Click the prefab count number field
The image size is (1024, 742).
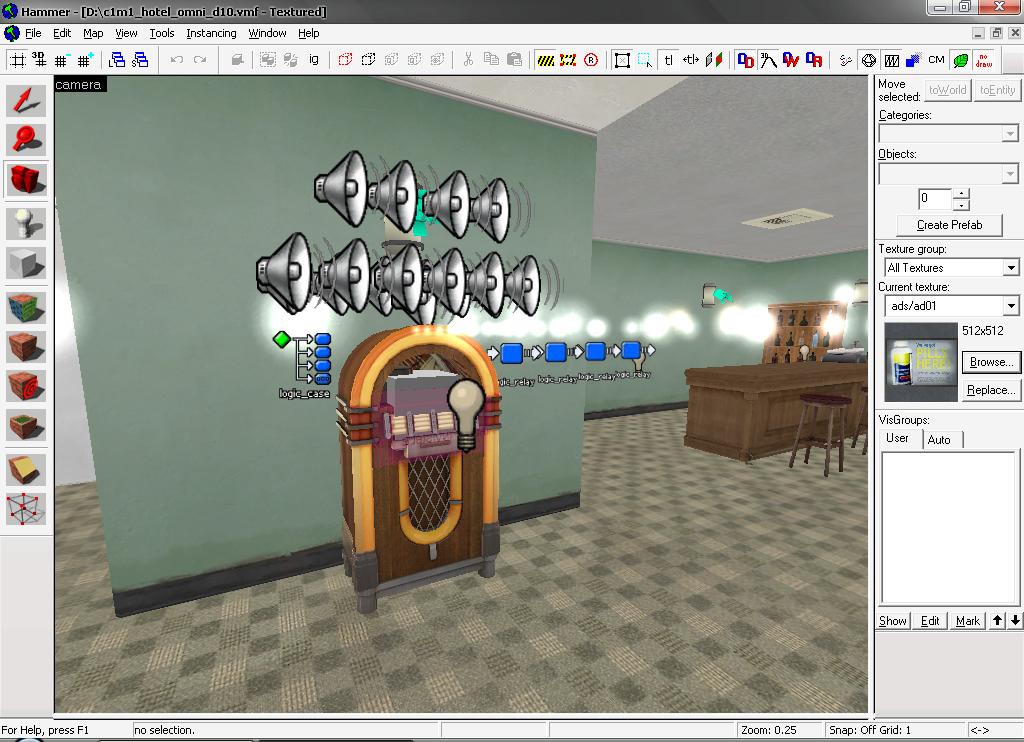pos(935,198)
